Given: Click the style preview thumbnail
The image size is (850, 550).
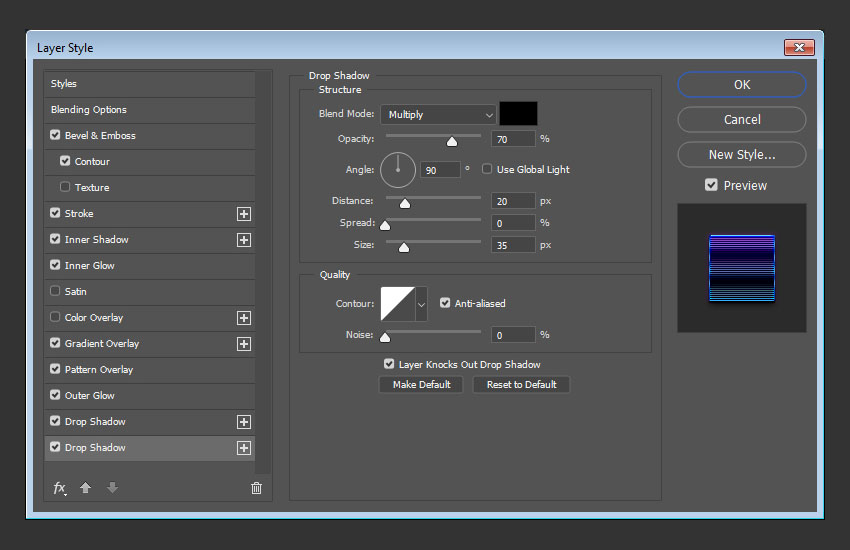Looking at the screenshot, I should (x=742, y=268).
